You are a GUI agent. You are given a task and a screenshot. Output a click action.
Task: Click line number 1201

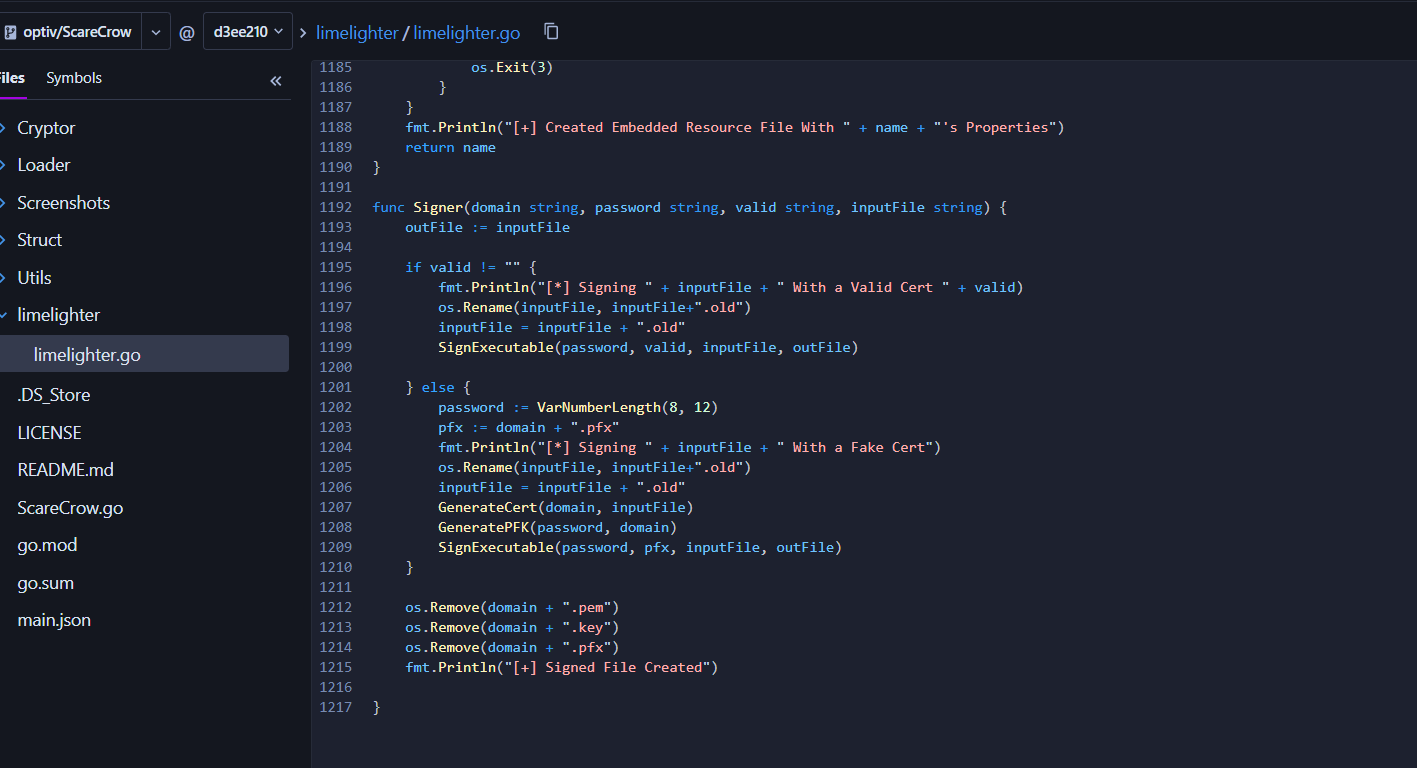[x=335, y=387]
